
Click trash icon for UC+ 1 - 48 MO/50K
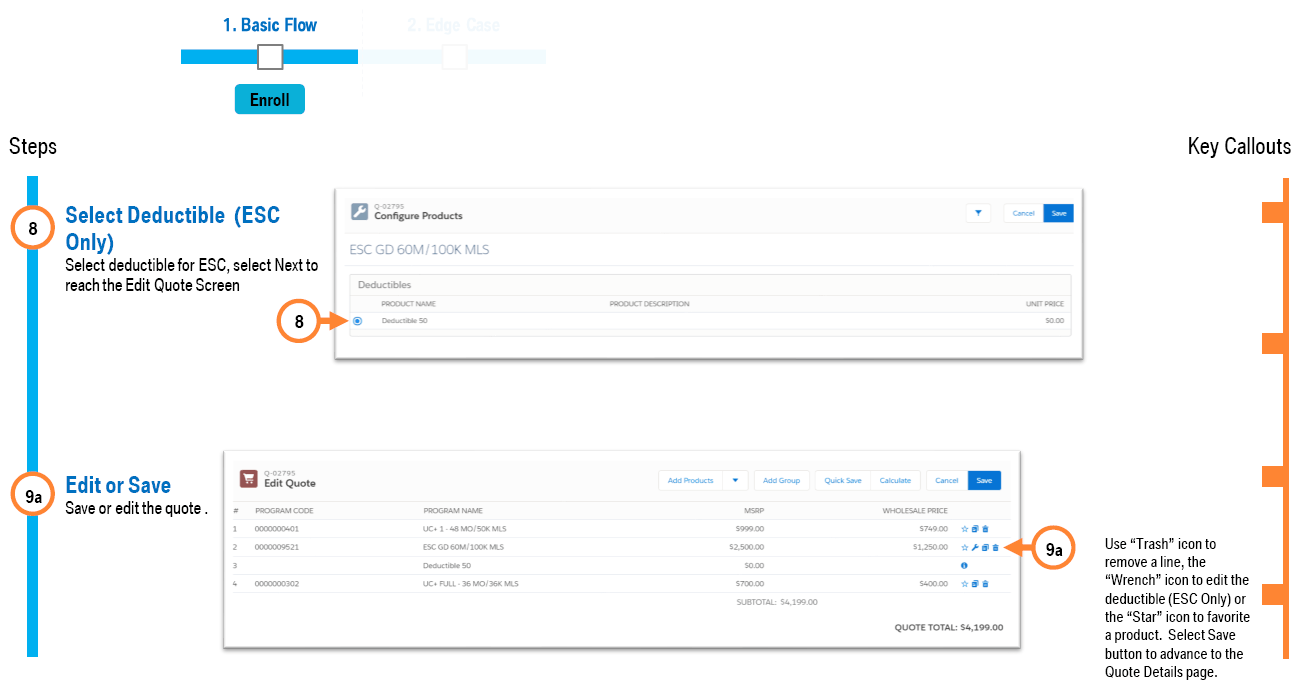tap(985, 529)
